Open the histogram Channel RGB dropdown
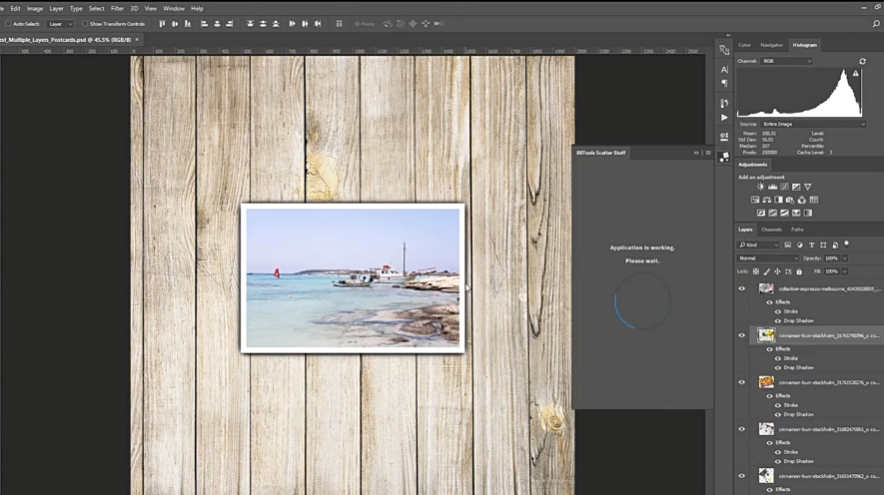Image resolution: width=884 pixels, height=495 pixels. click(787, 61)
